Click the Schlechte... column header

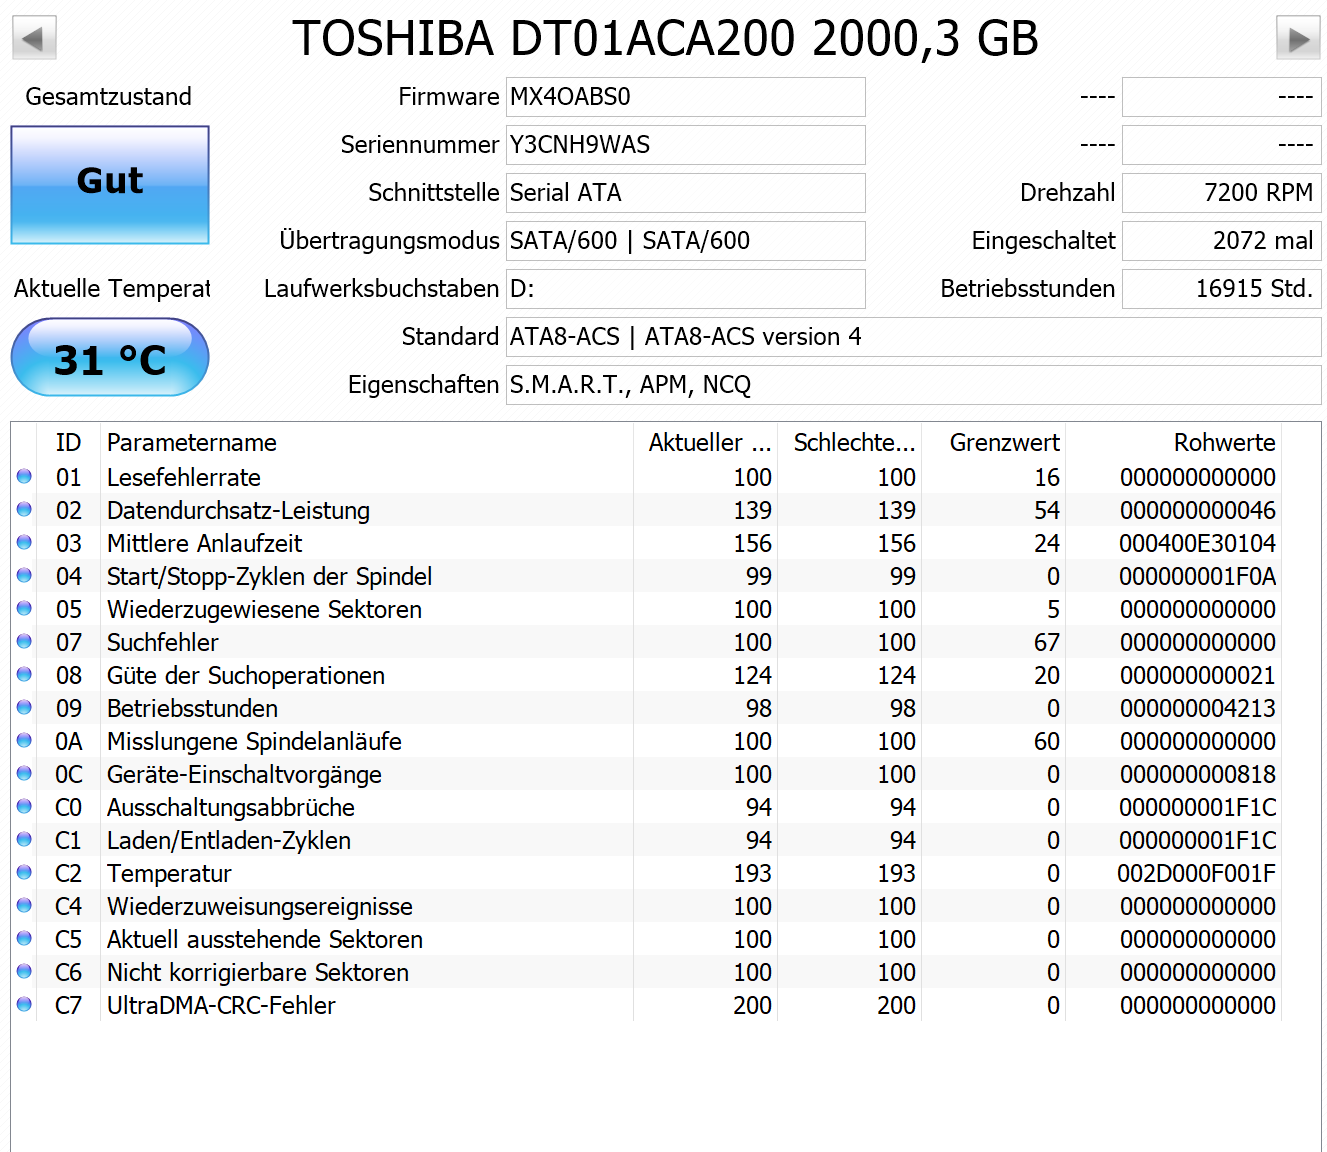point(849,443)
